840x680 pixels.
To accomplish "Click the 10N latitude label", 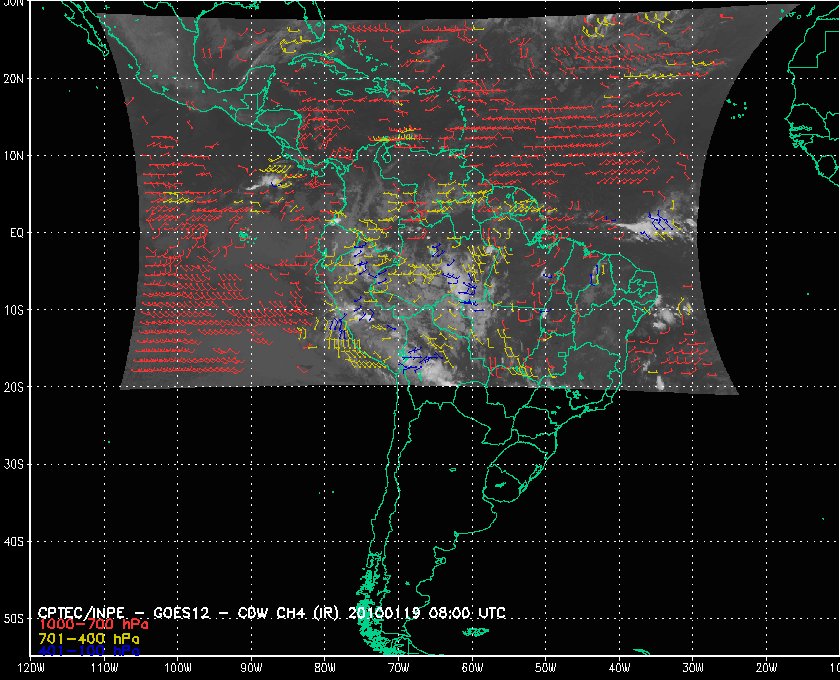I will click(x=14, y=155).
